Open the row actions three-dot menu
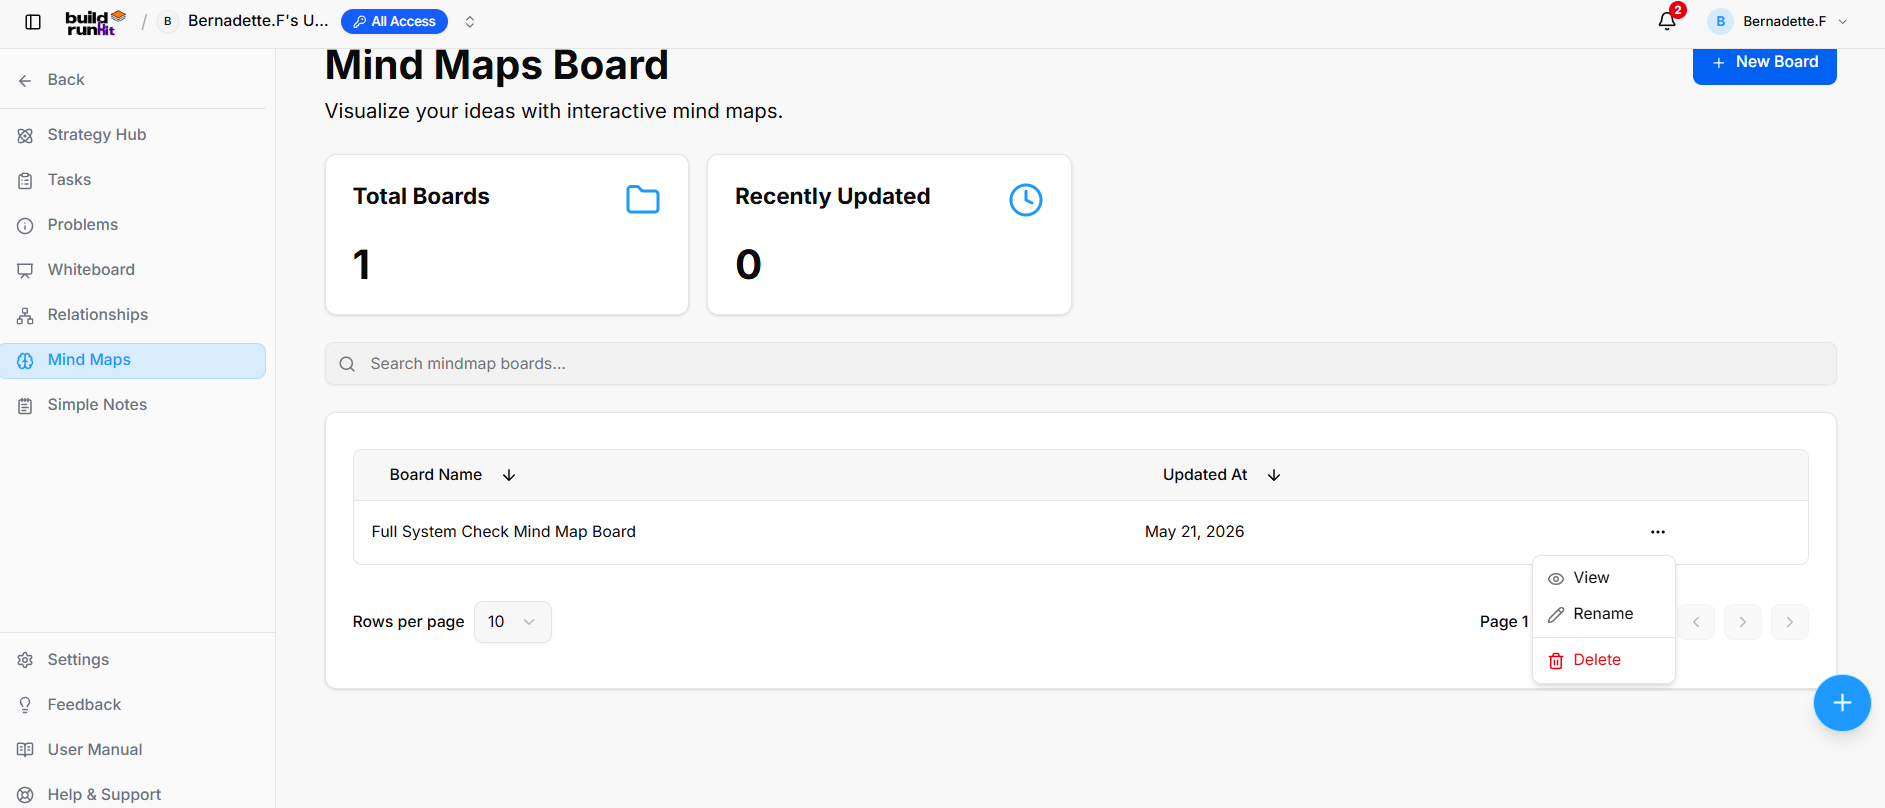Screen dimensions: 1885x808 pos(1658,532)
